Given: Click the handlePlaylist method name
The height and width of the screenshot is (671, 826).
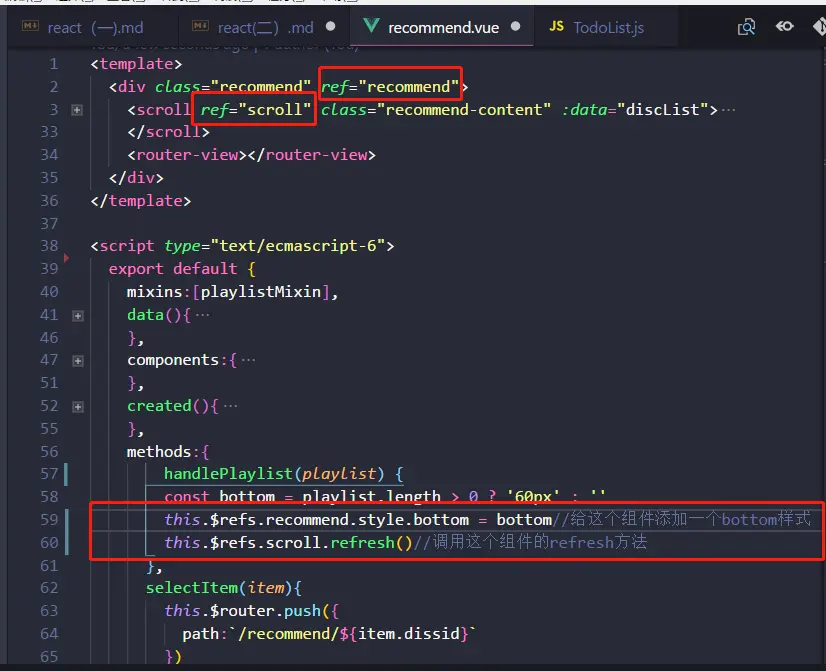Looking at the screenshot, I should coord(228,473).
